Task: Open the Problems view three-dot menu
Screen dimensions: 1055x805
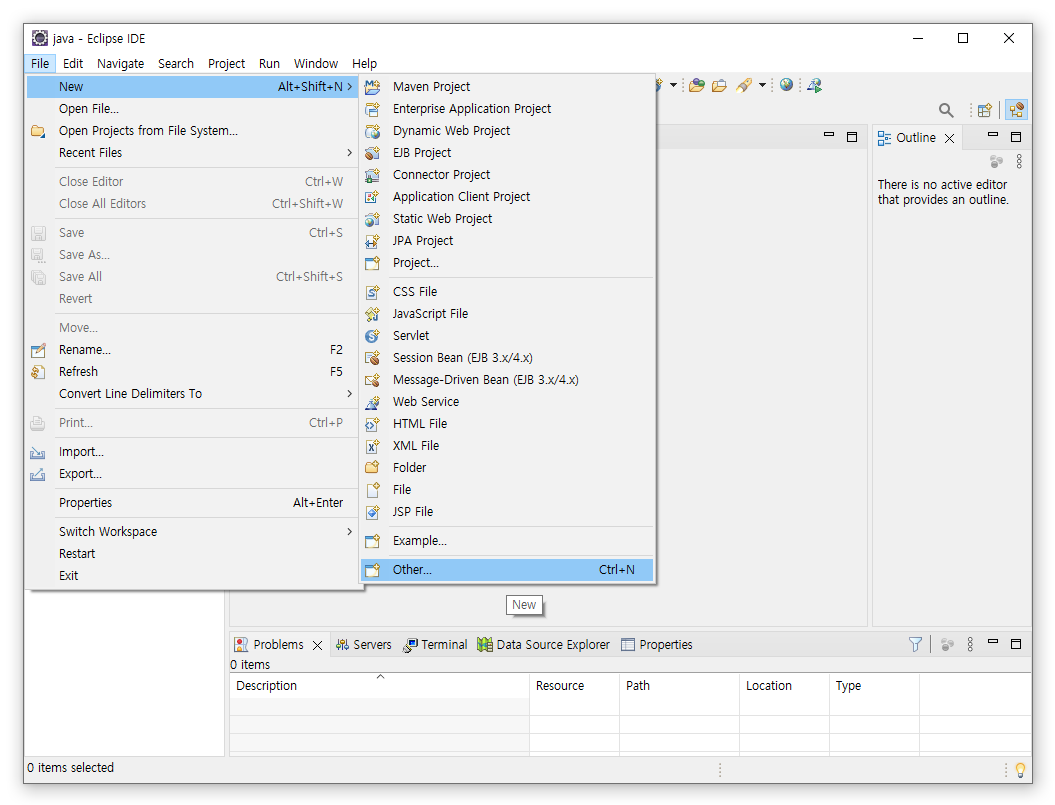Action: tap(970, 645)
